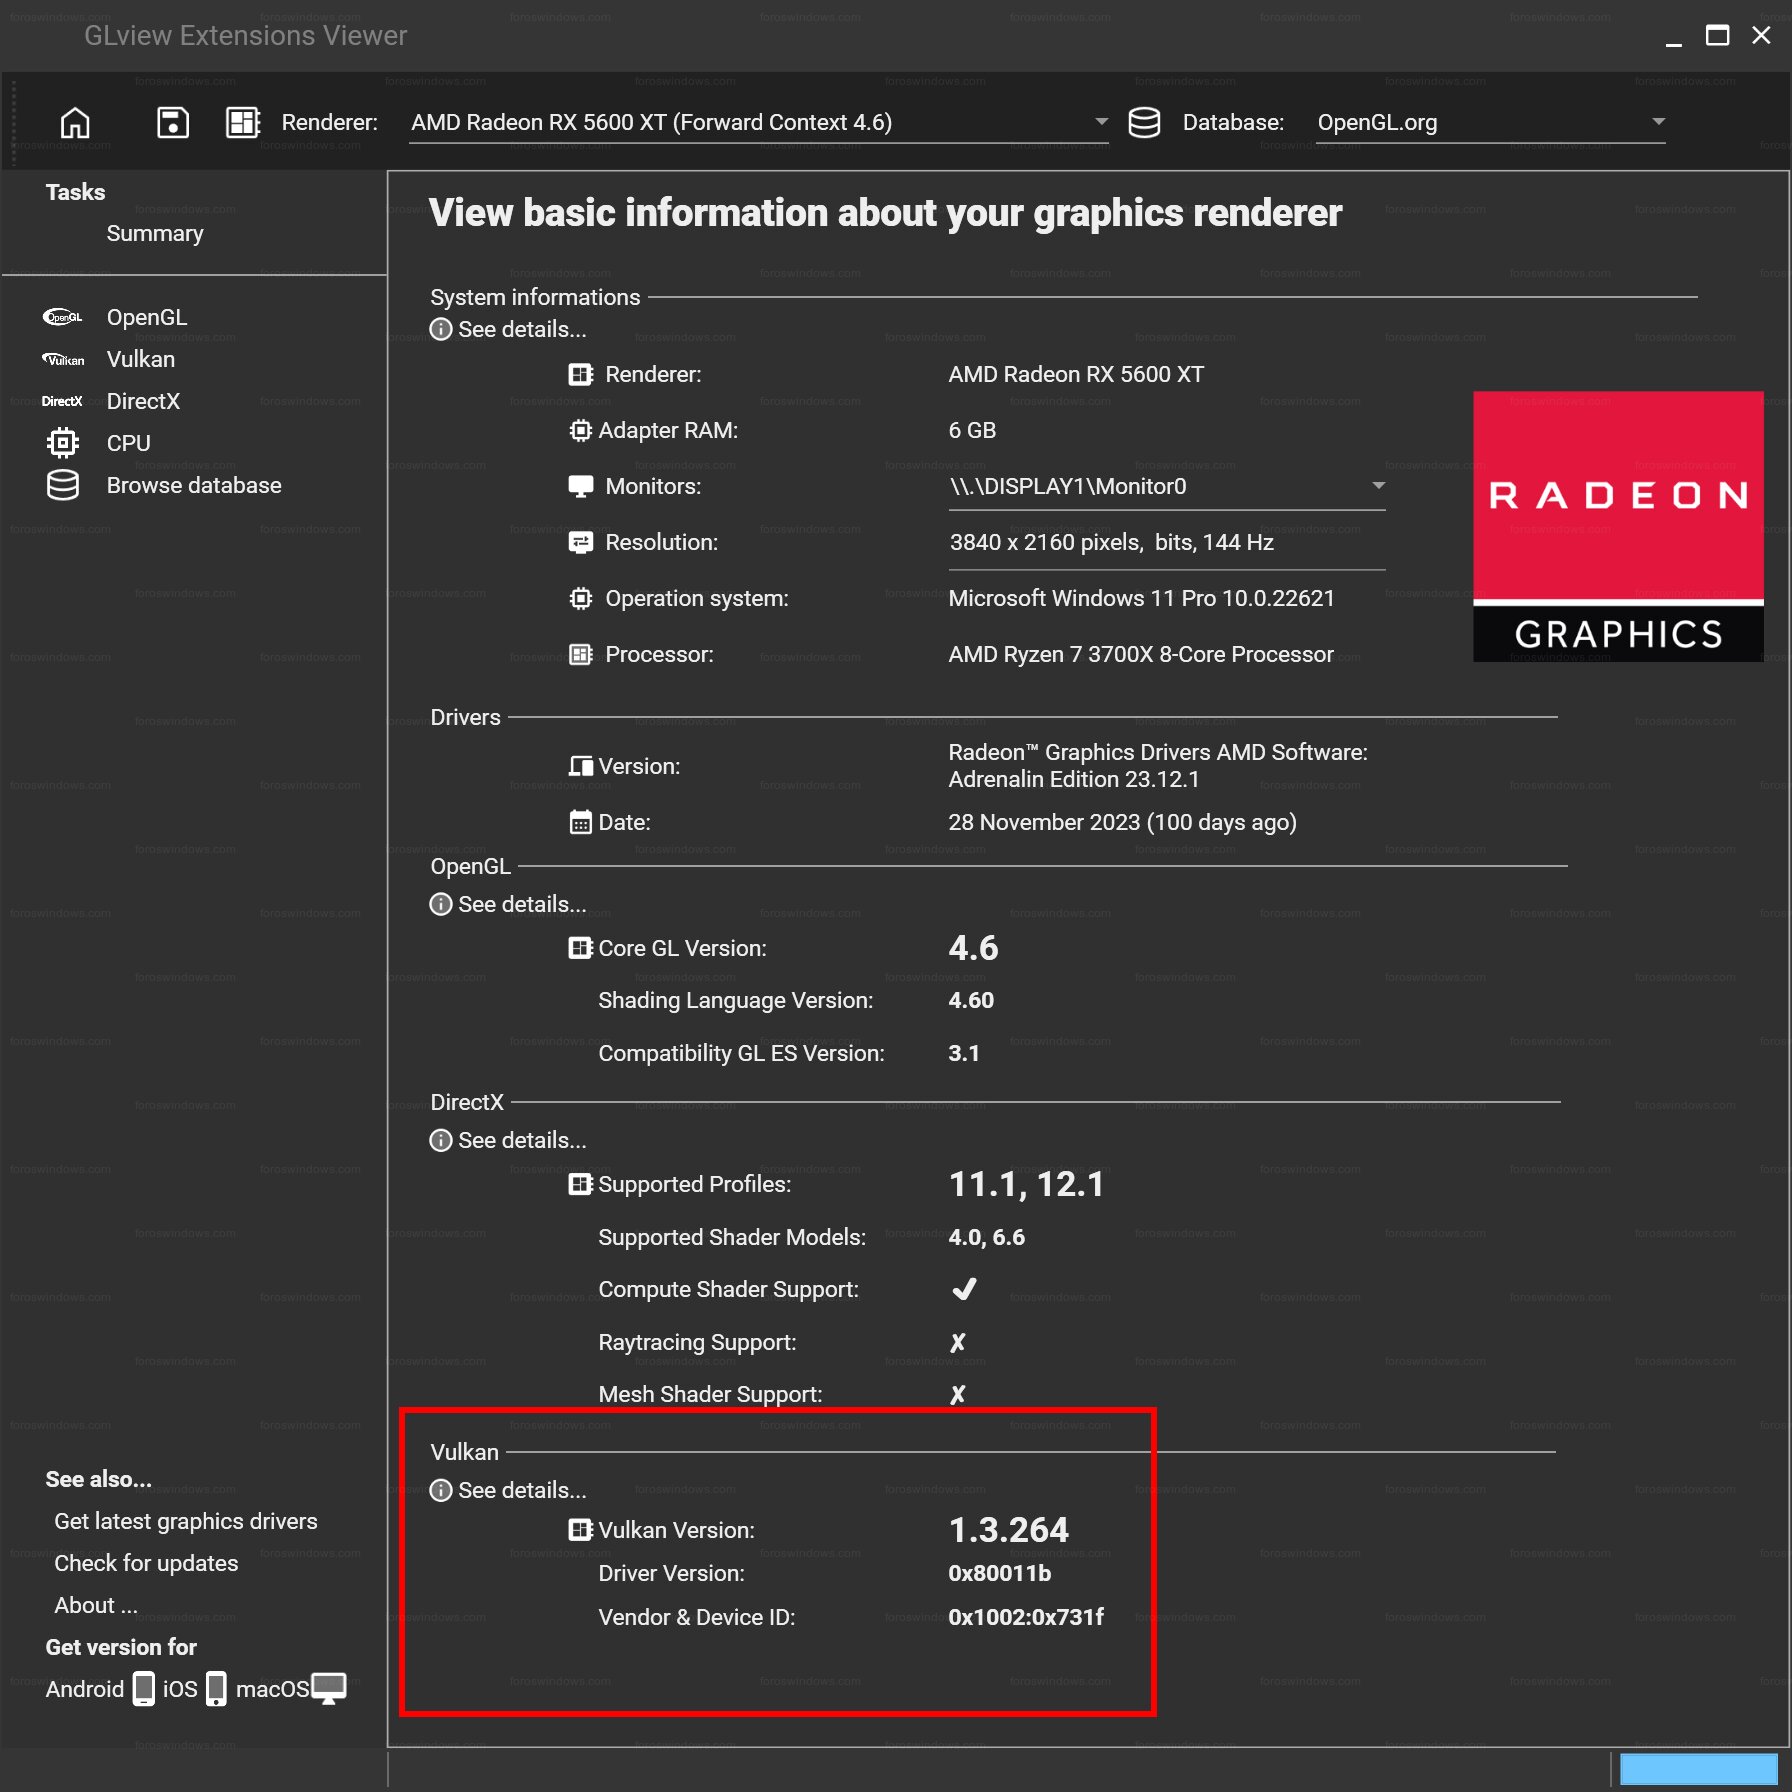Open the DirectX sidebar item
The width and height of the screenshot is (1792, 1792).
[143, 402]
